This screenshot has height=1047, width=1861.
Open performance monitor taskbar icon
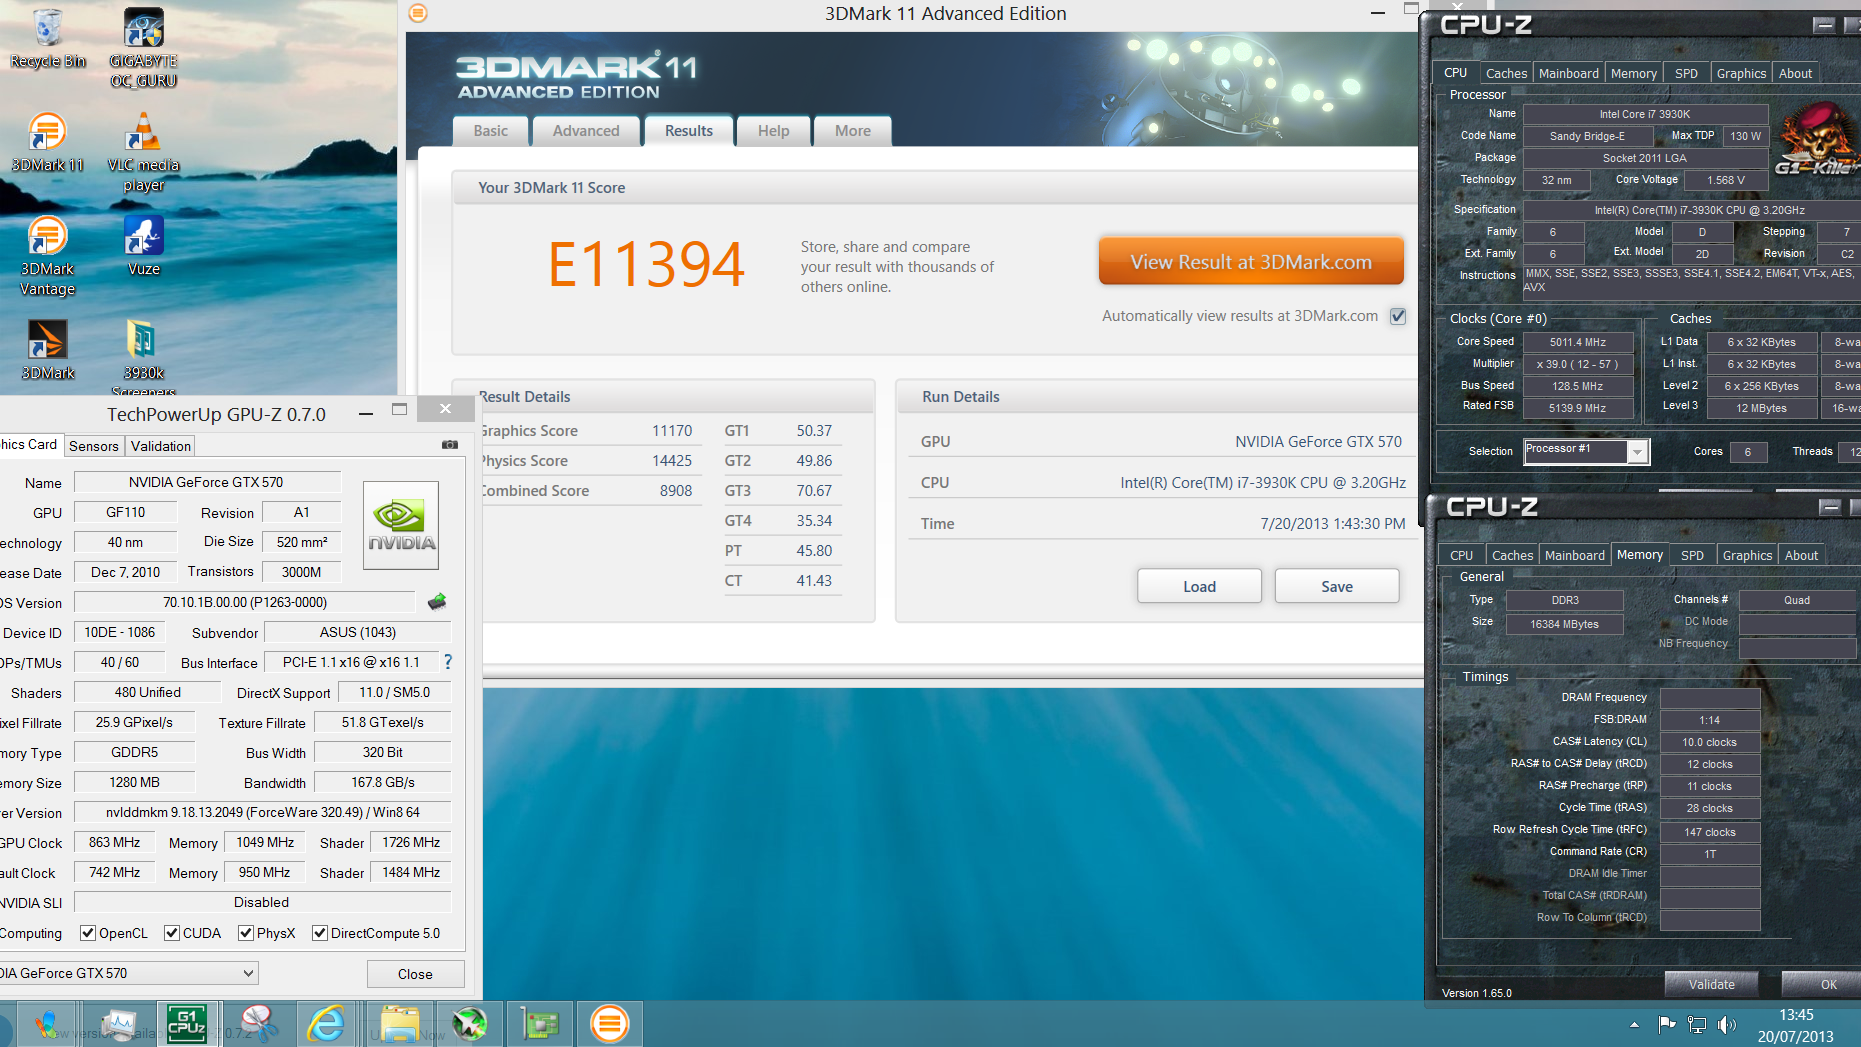coord(118,1023)
